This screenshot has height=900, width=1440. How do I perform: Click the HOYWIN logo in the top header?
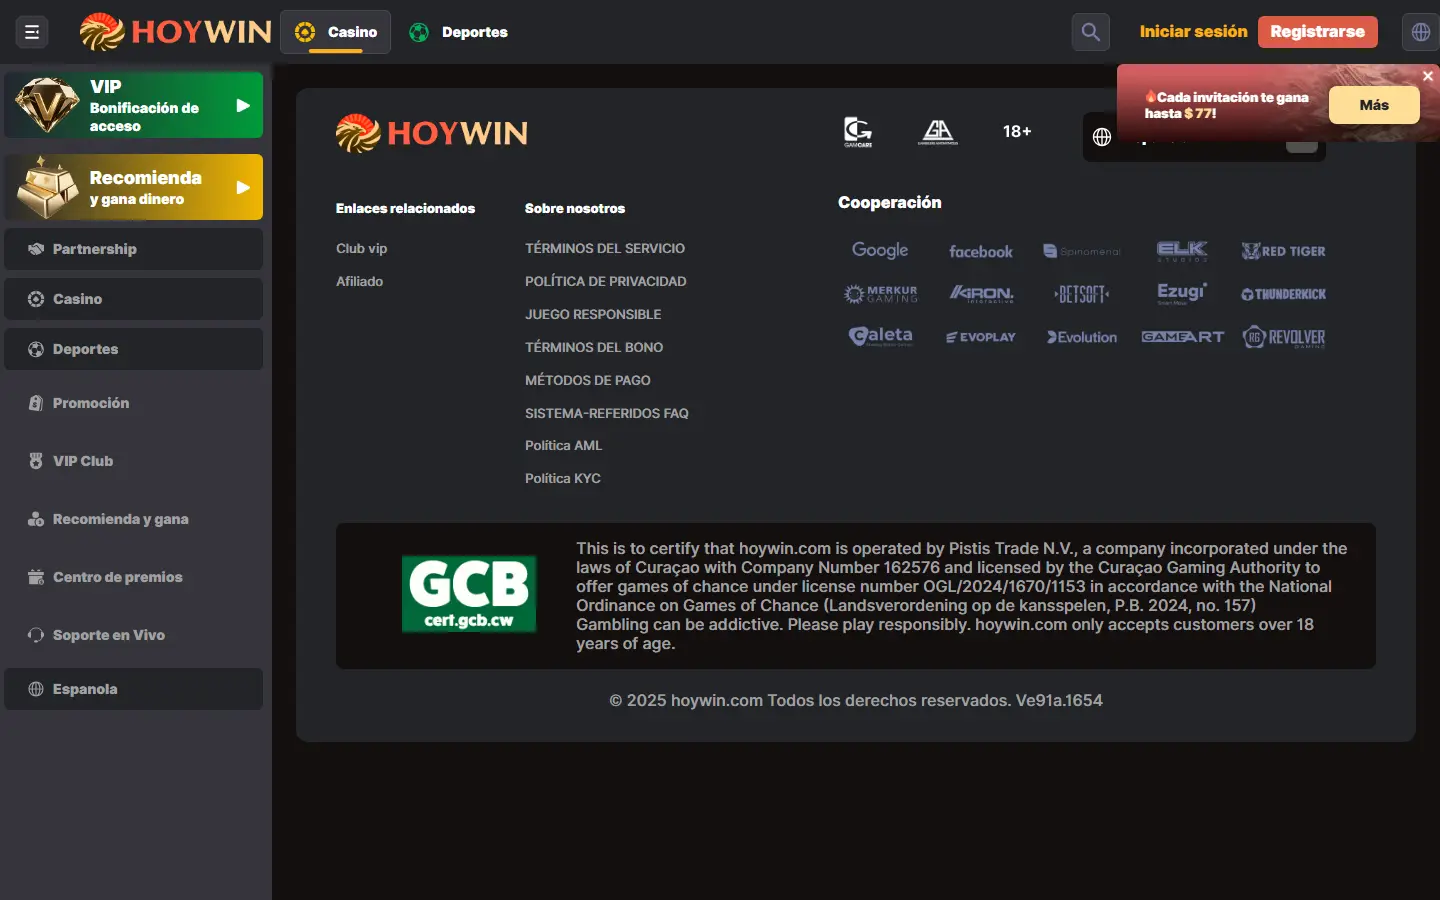175,32
